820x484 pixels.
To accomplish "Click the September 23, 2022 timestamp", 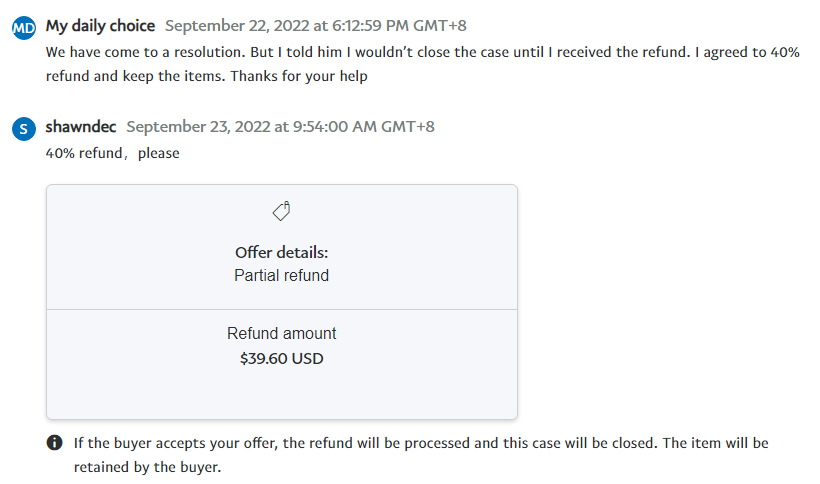I will click(280, 127).
